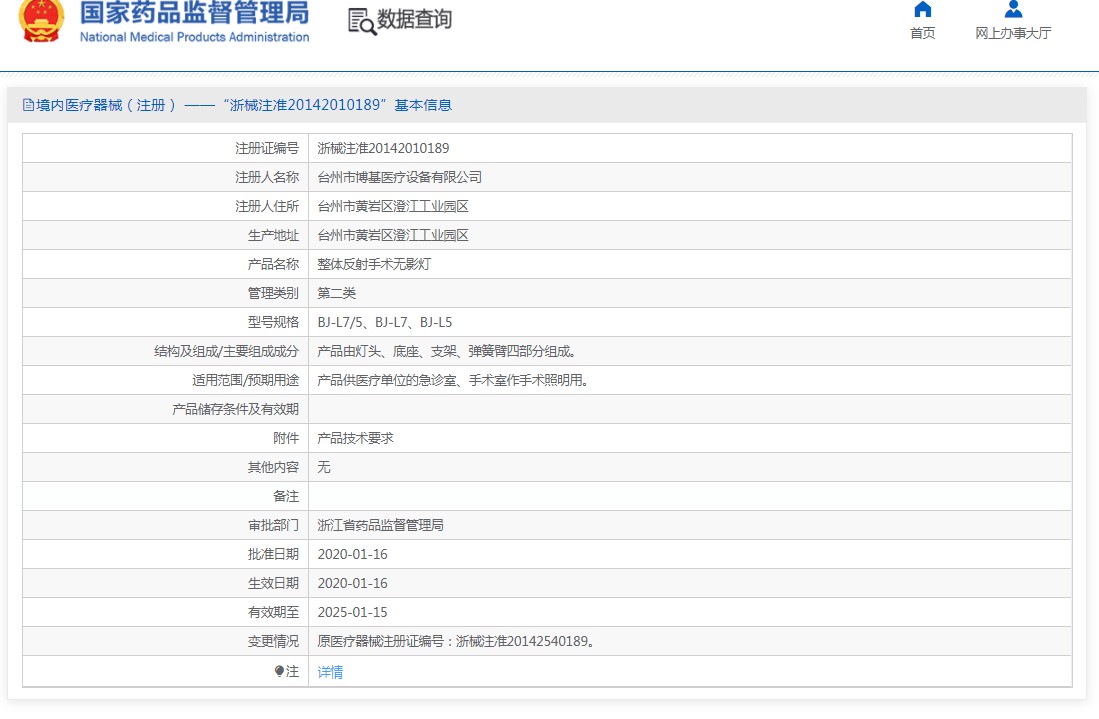Click the 第二类 management class value
The width and height of the screenshot is (1099, 719).
(336, 293)
